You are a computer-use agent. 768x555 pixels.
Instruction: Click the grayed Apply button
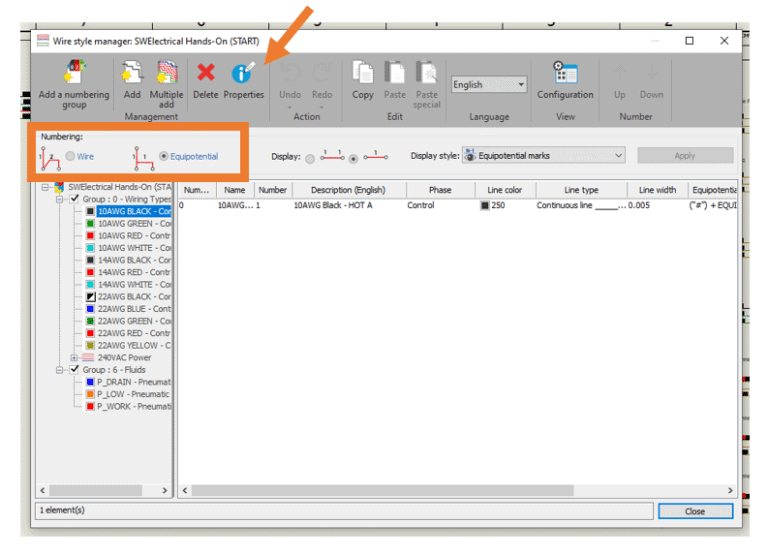click(x=685, y=155)
